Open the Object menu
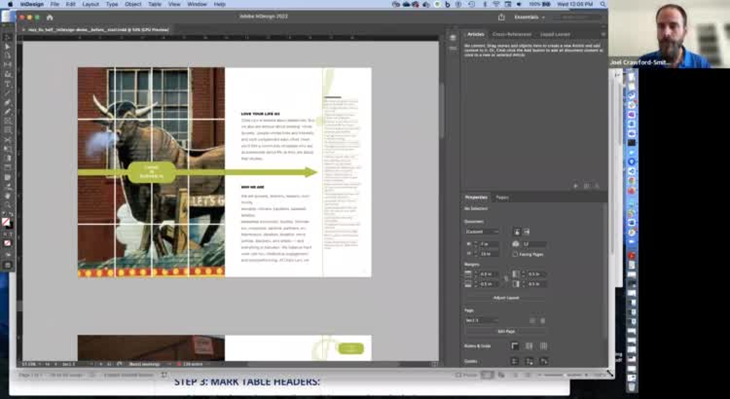730x399 pixels. (x=133, y=4)
